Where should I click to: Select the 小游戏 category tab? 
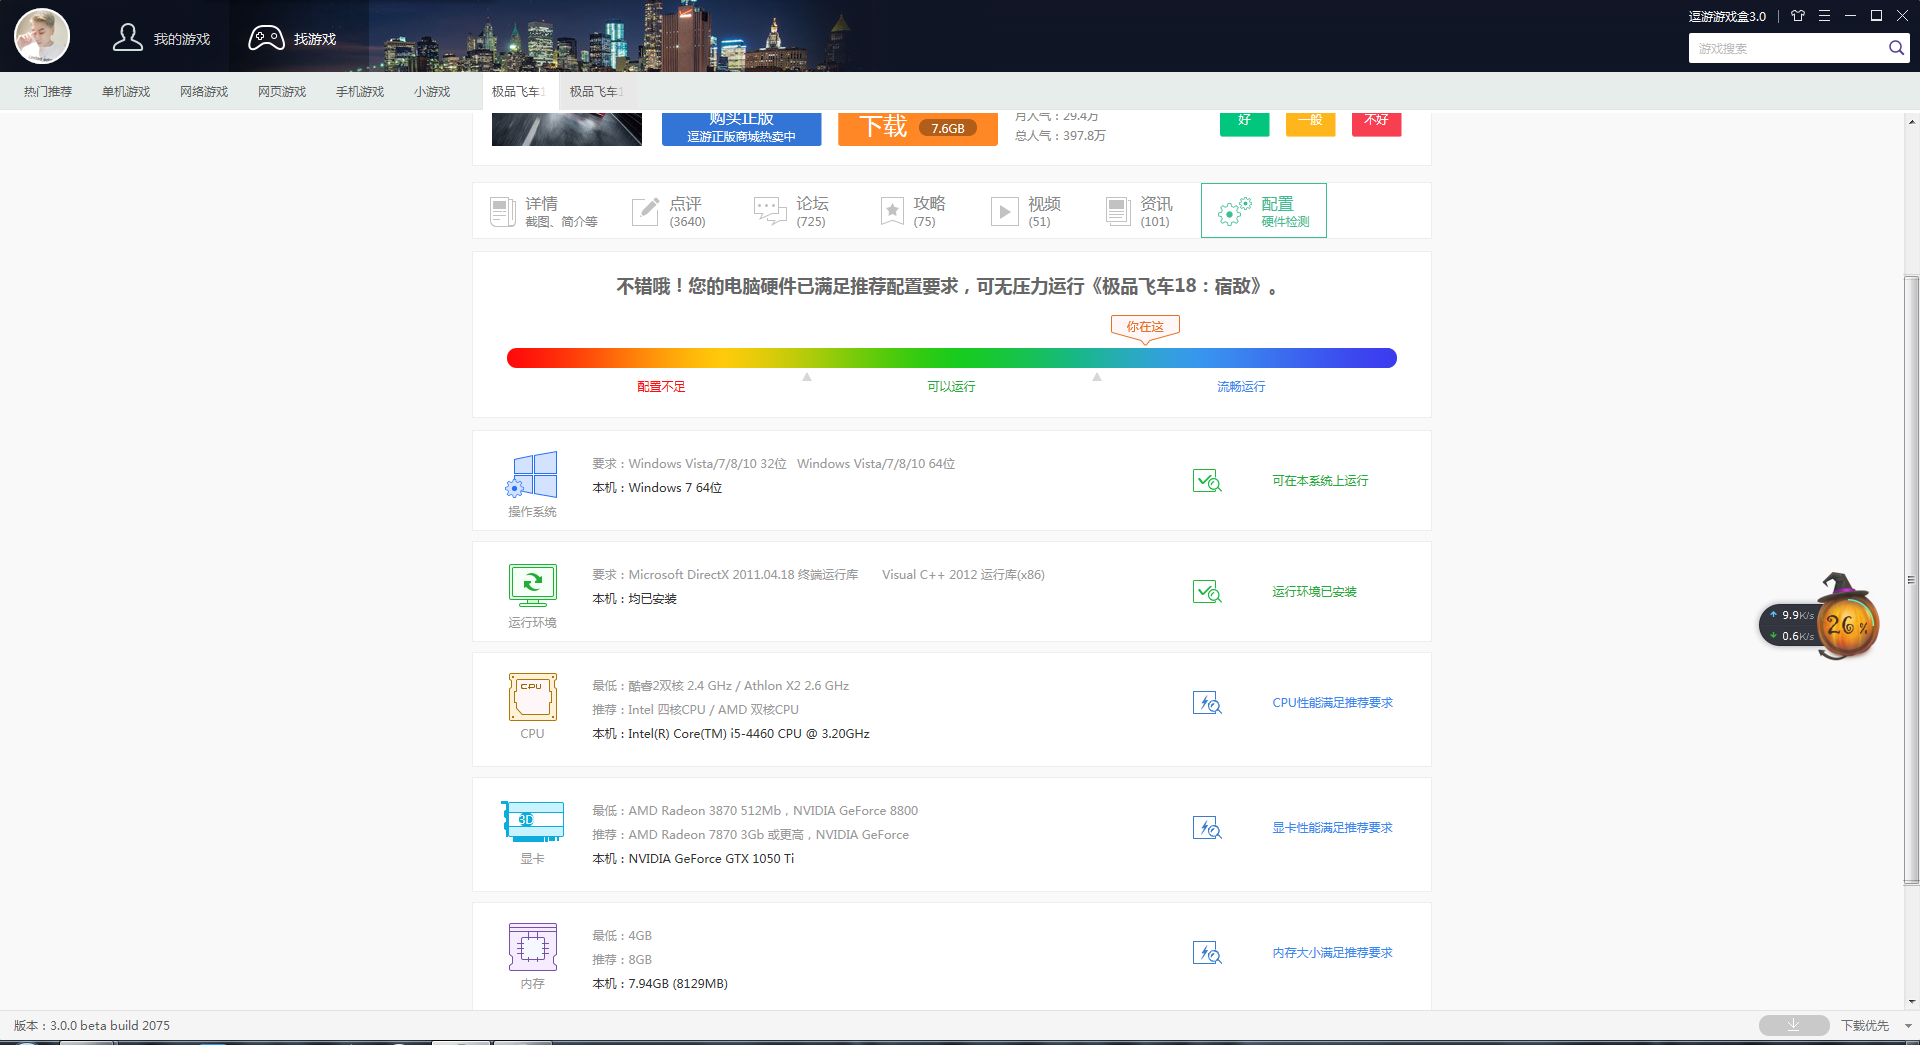tap(432, 91)
